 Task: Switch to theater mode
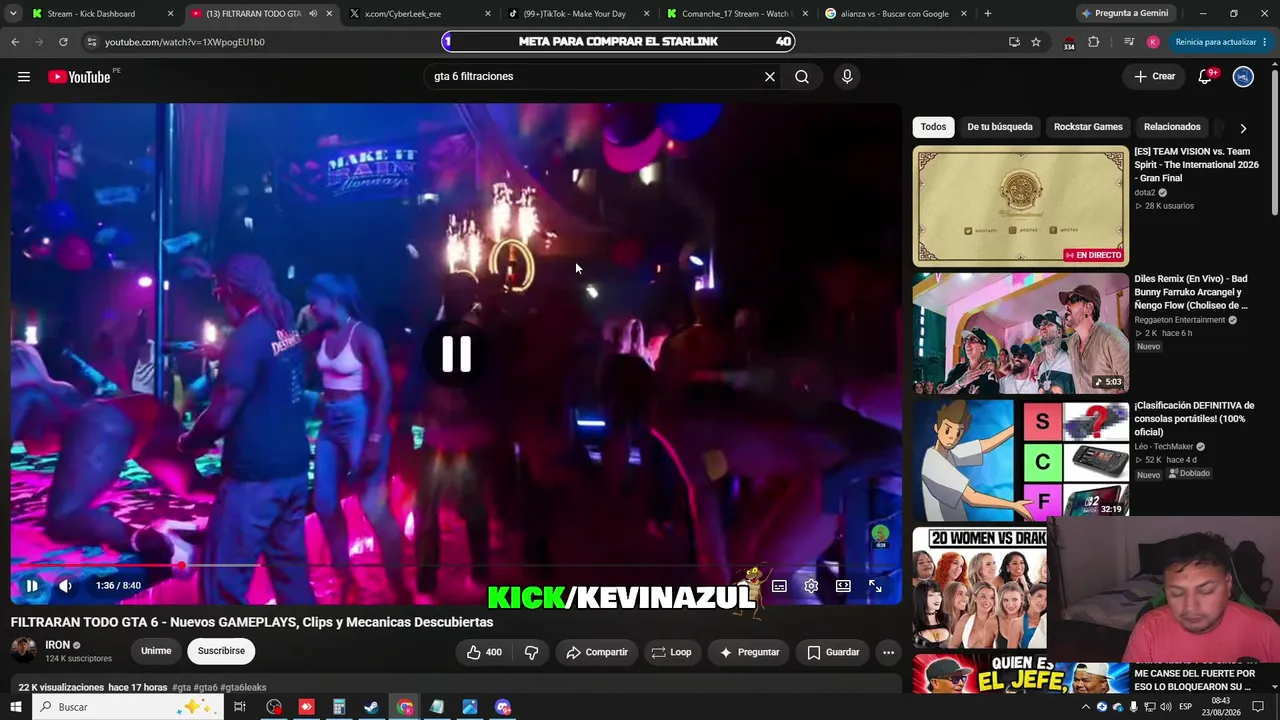coord(843,586)
